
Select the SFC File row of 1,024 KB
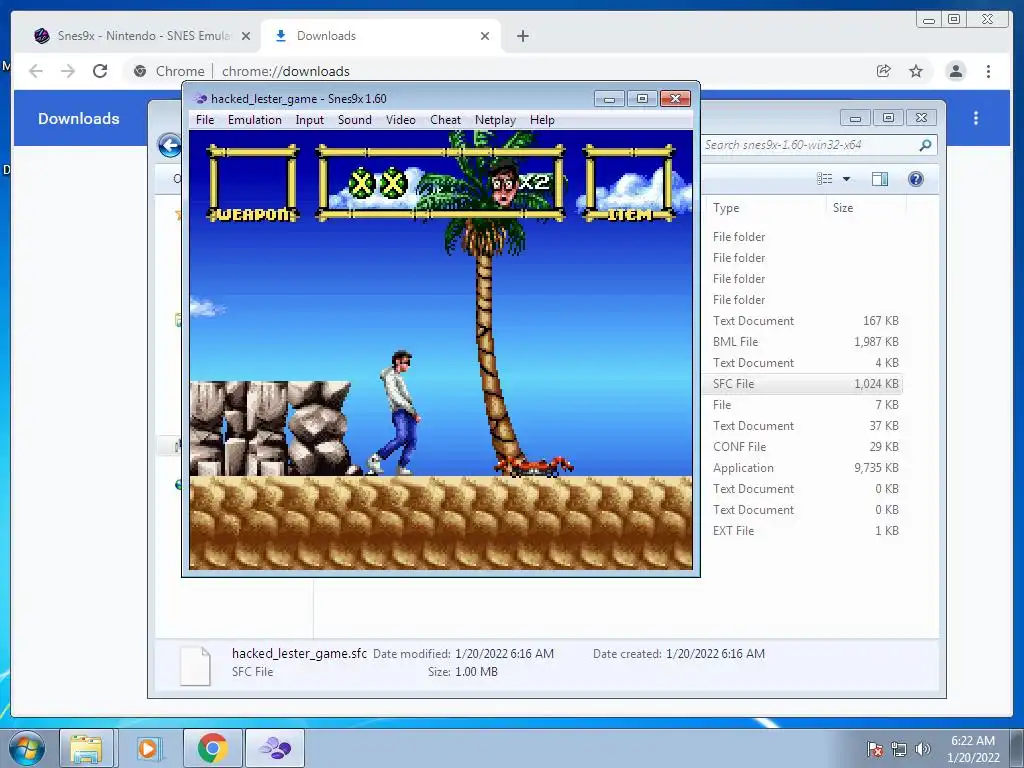(803, 384)
